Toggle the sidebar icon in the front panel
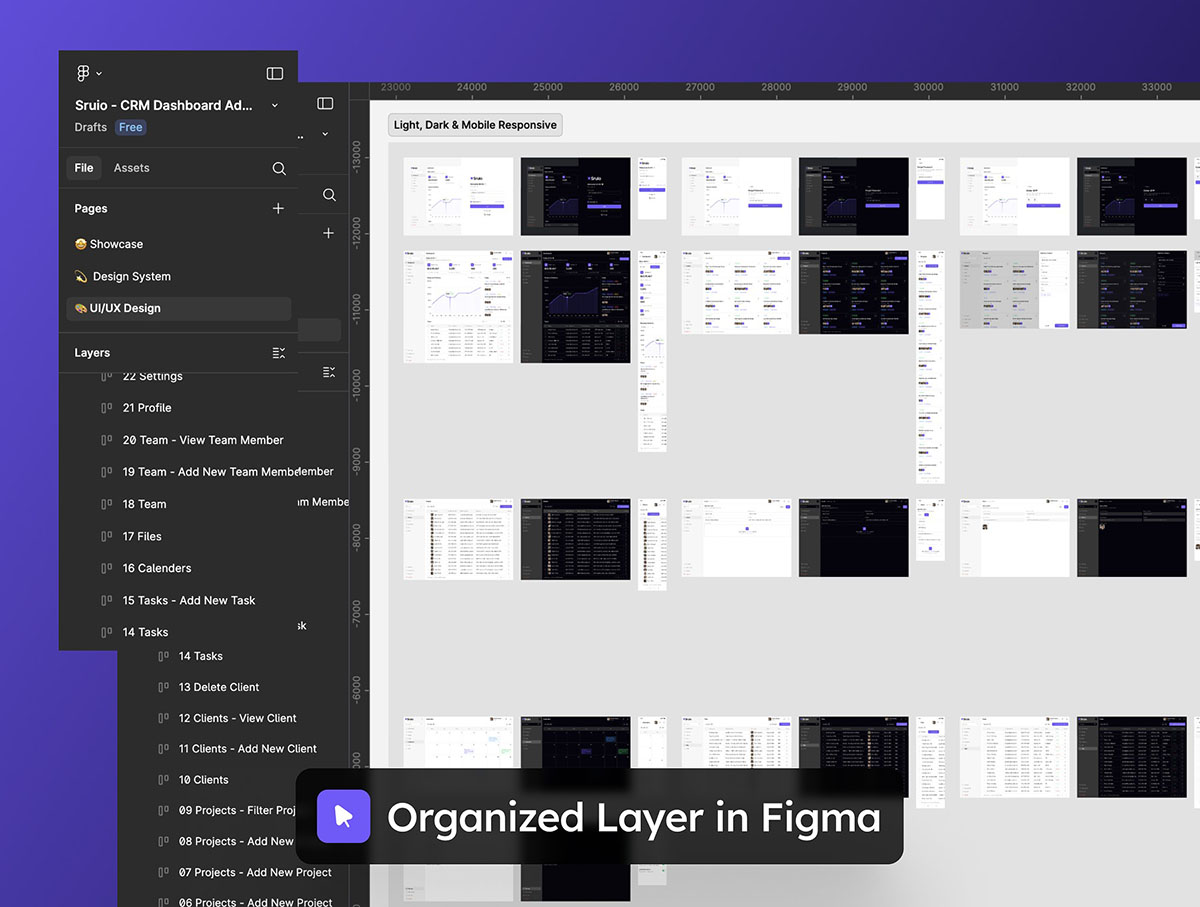Viewport: 1200px width, 907px height. [x=275, y=73]
